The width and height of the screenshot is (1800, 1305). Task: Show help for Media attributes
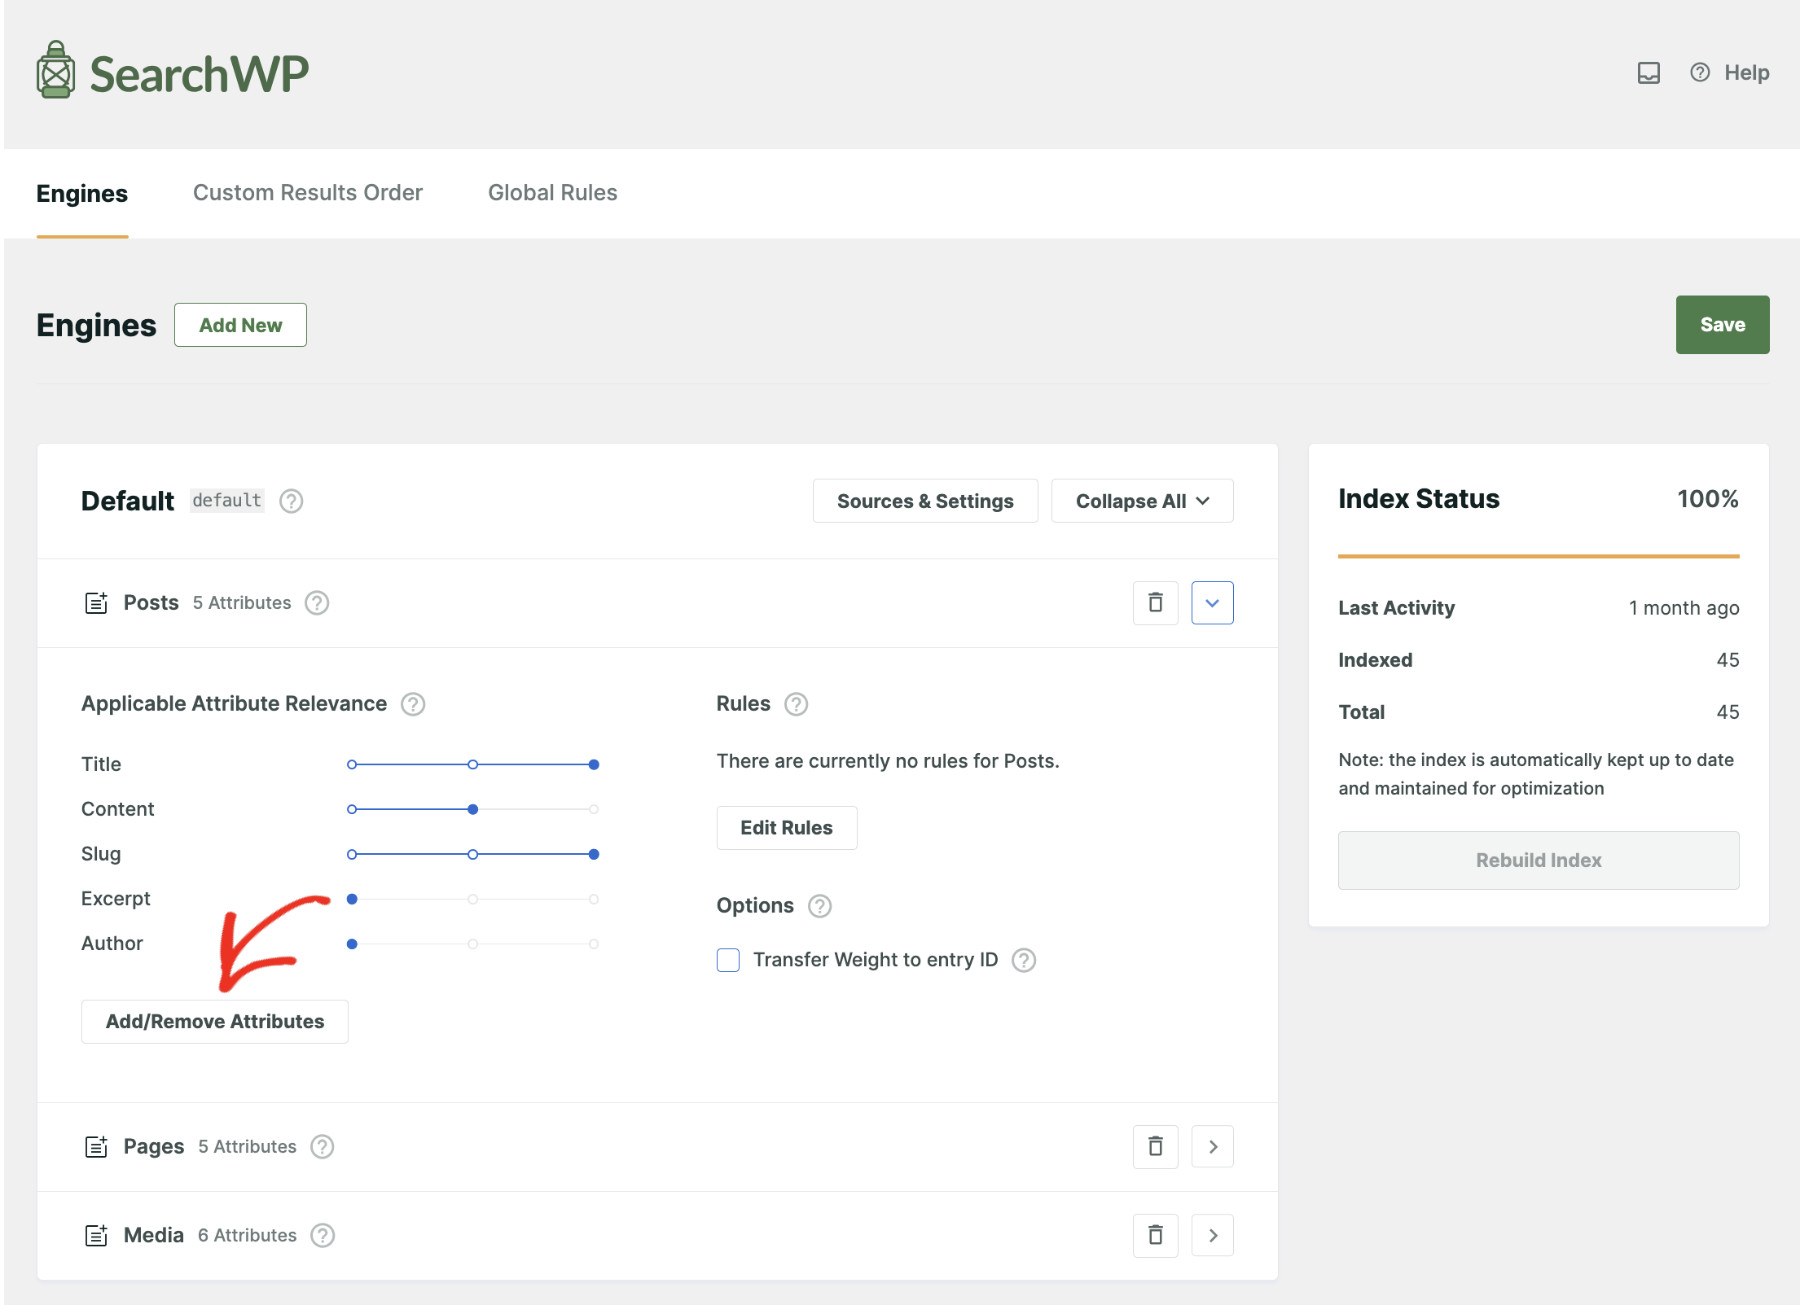322,1236
